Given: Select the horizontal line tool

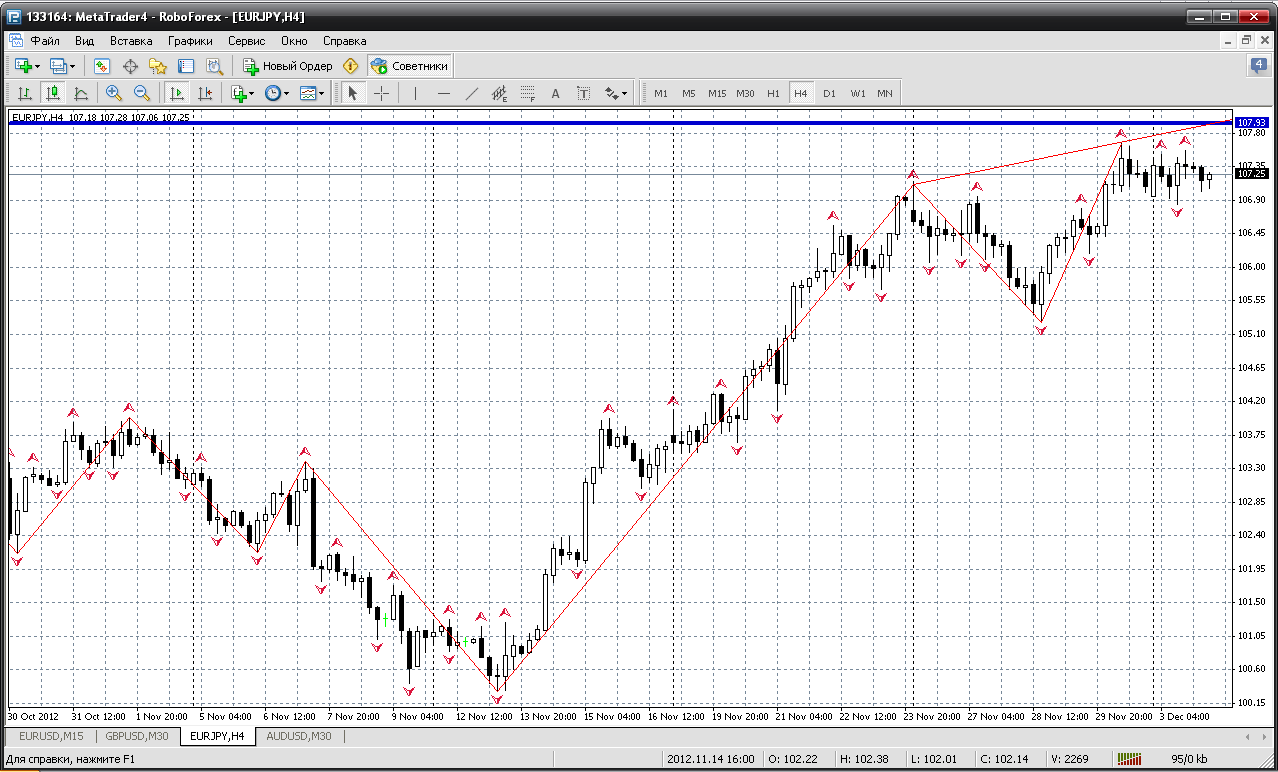Looking at the screenshot, I should (444, 93).
